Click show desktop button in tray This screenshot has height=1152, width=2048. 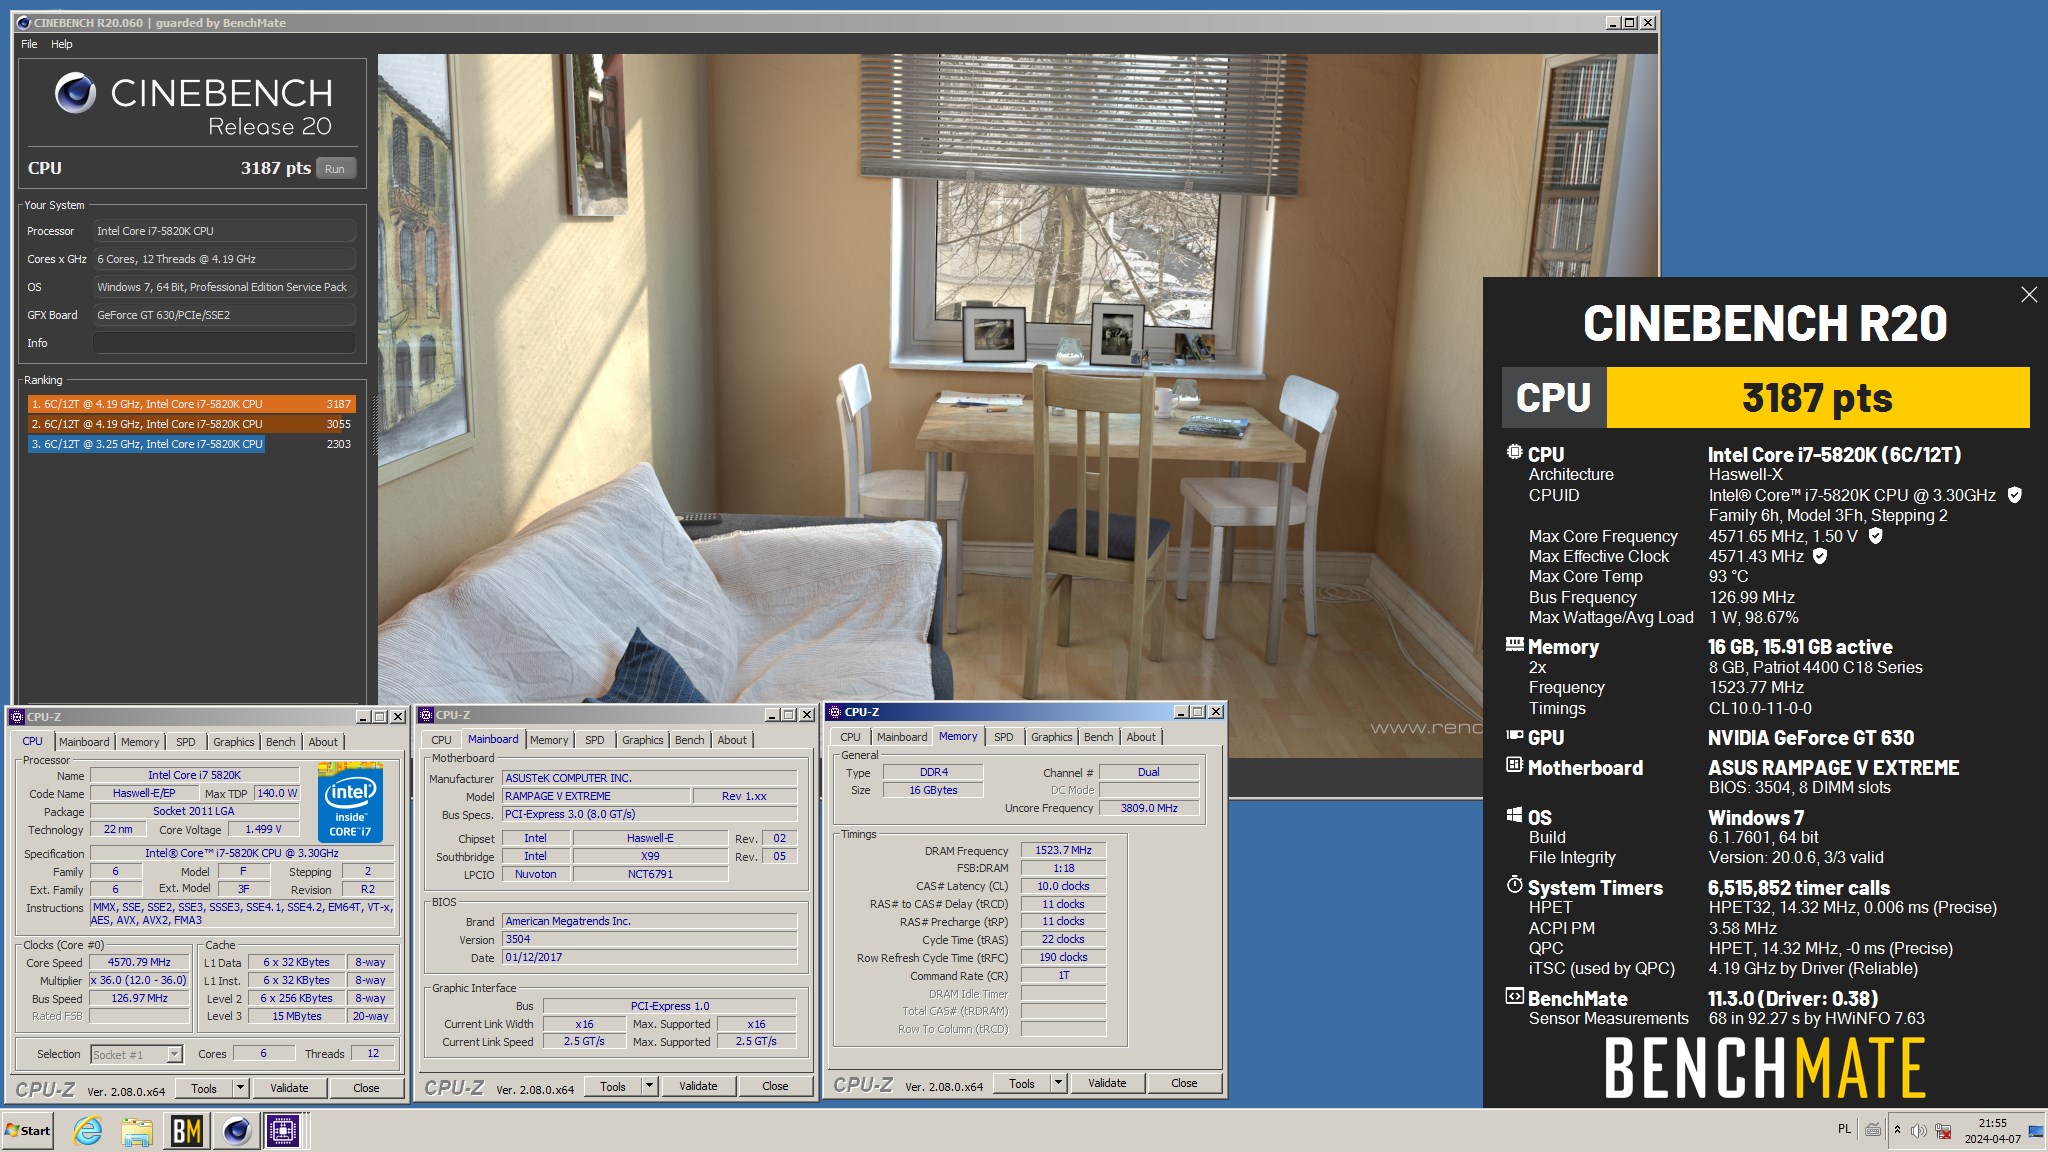2036,1131
